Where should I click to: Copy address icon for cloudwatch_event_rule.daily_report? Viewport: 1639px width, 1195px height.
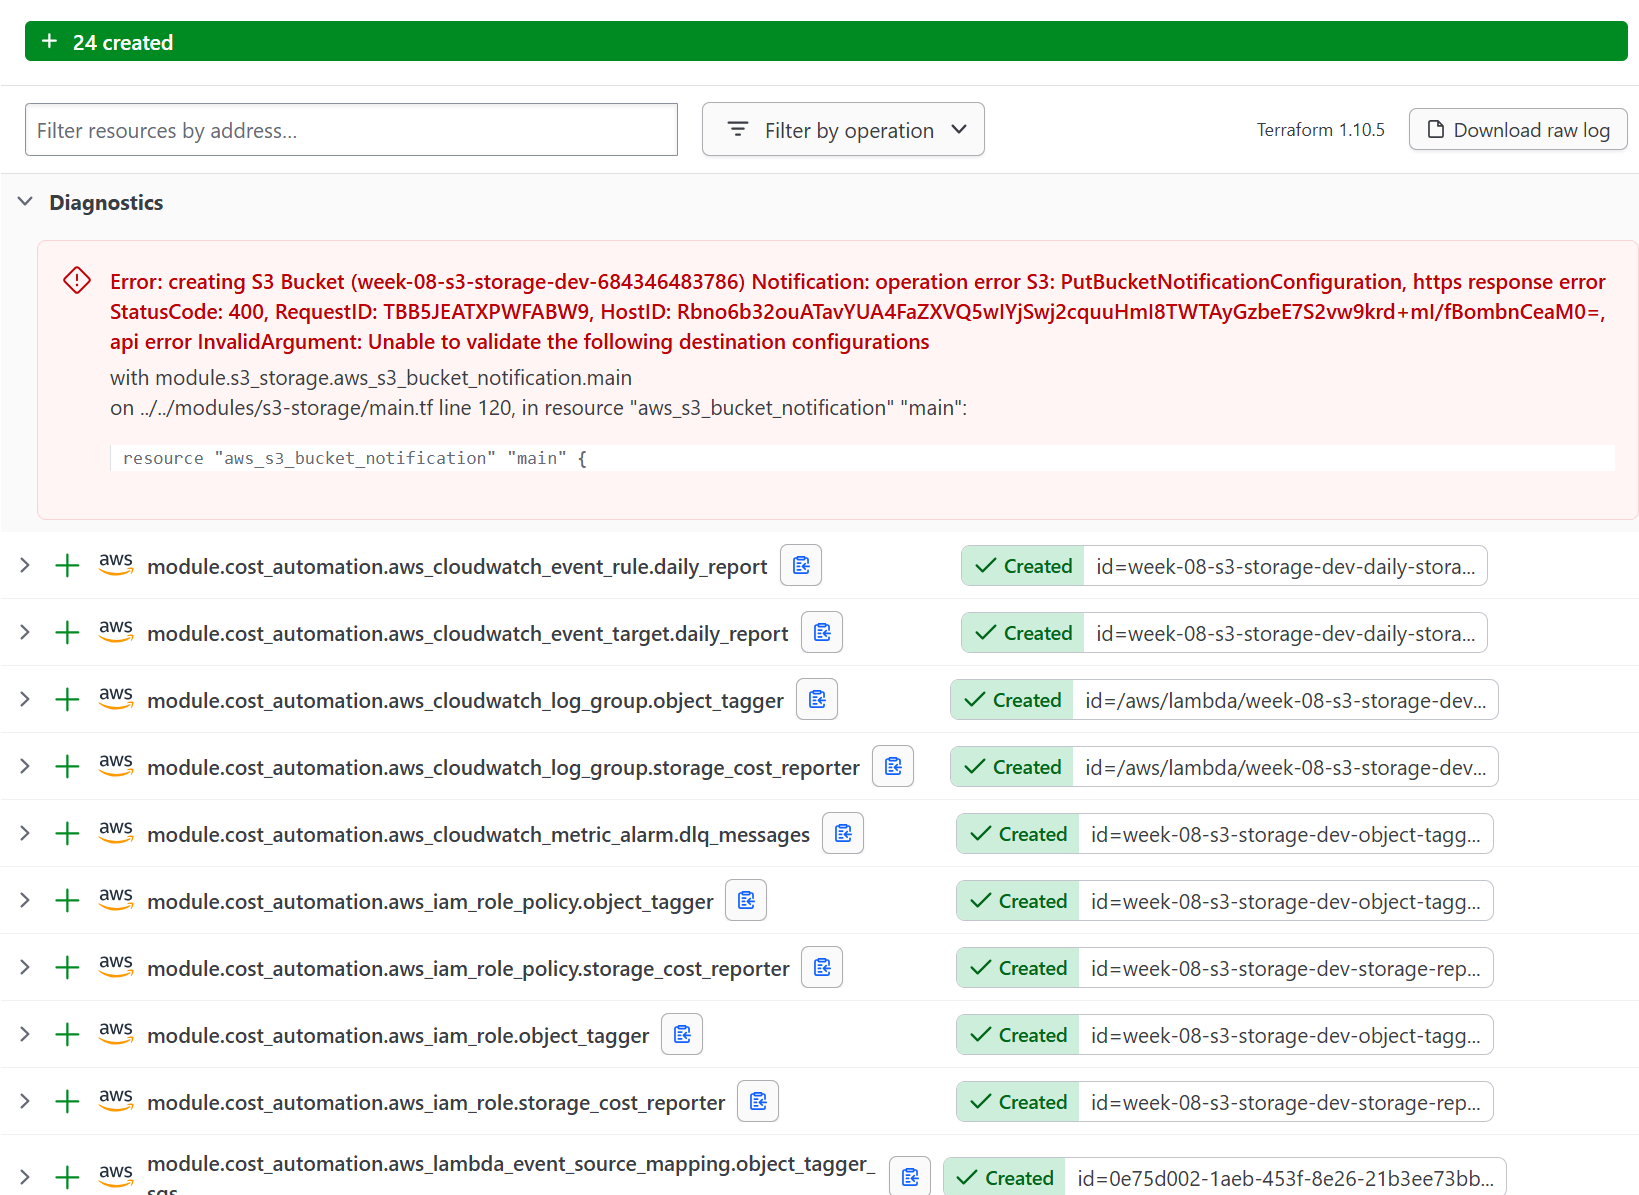(801, 565)
